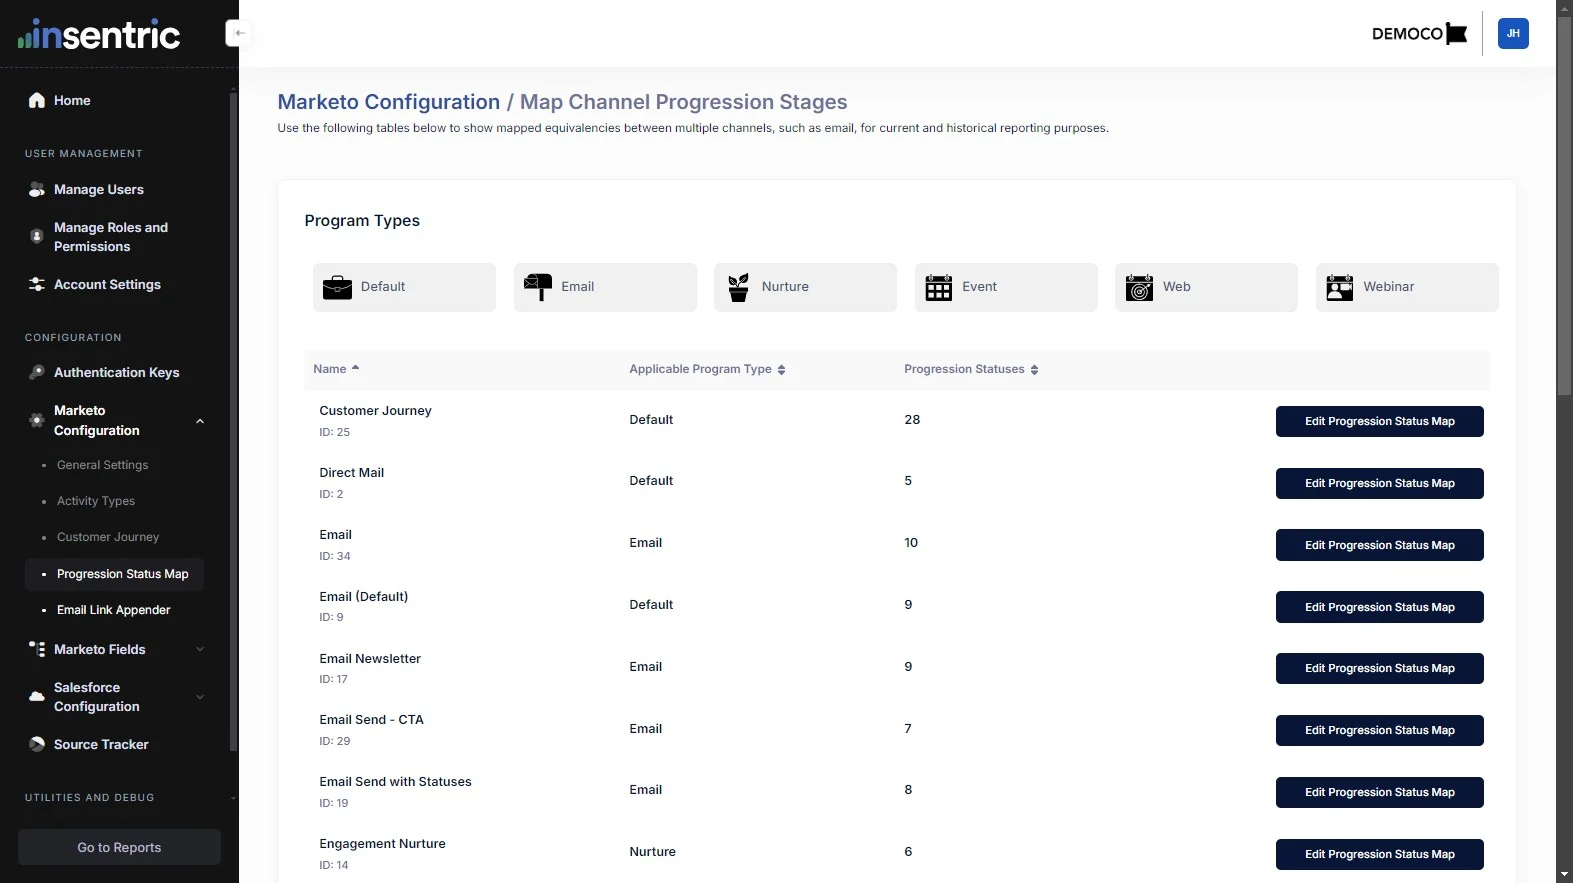1573x883 pixels.
Task: Click the Marketo Fields list icon
Action: (x=37, y=649)
